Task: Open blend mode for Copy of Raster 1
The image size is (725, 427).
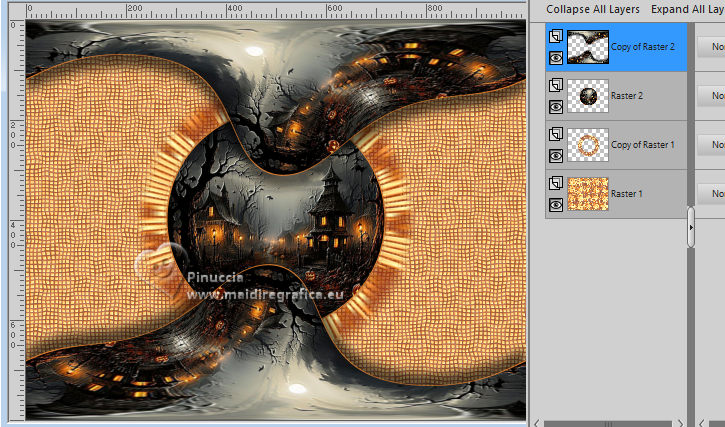Action: (x=711, y=145)
